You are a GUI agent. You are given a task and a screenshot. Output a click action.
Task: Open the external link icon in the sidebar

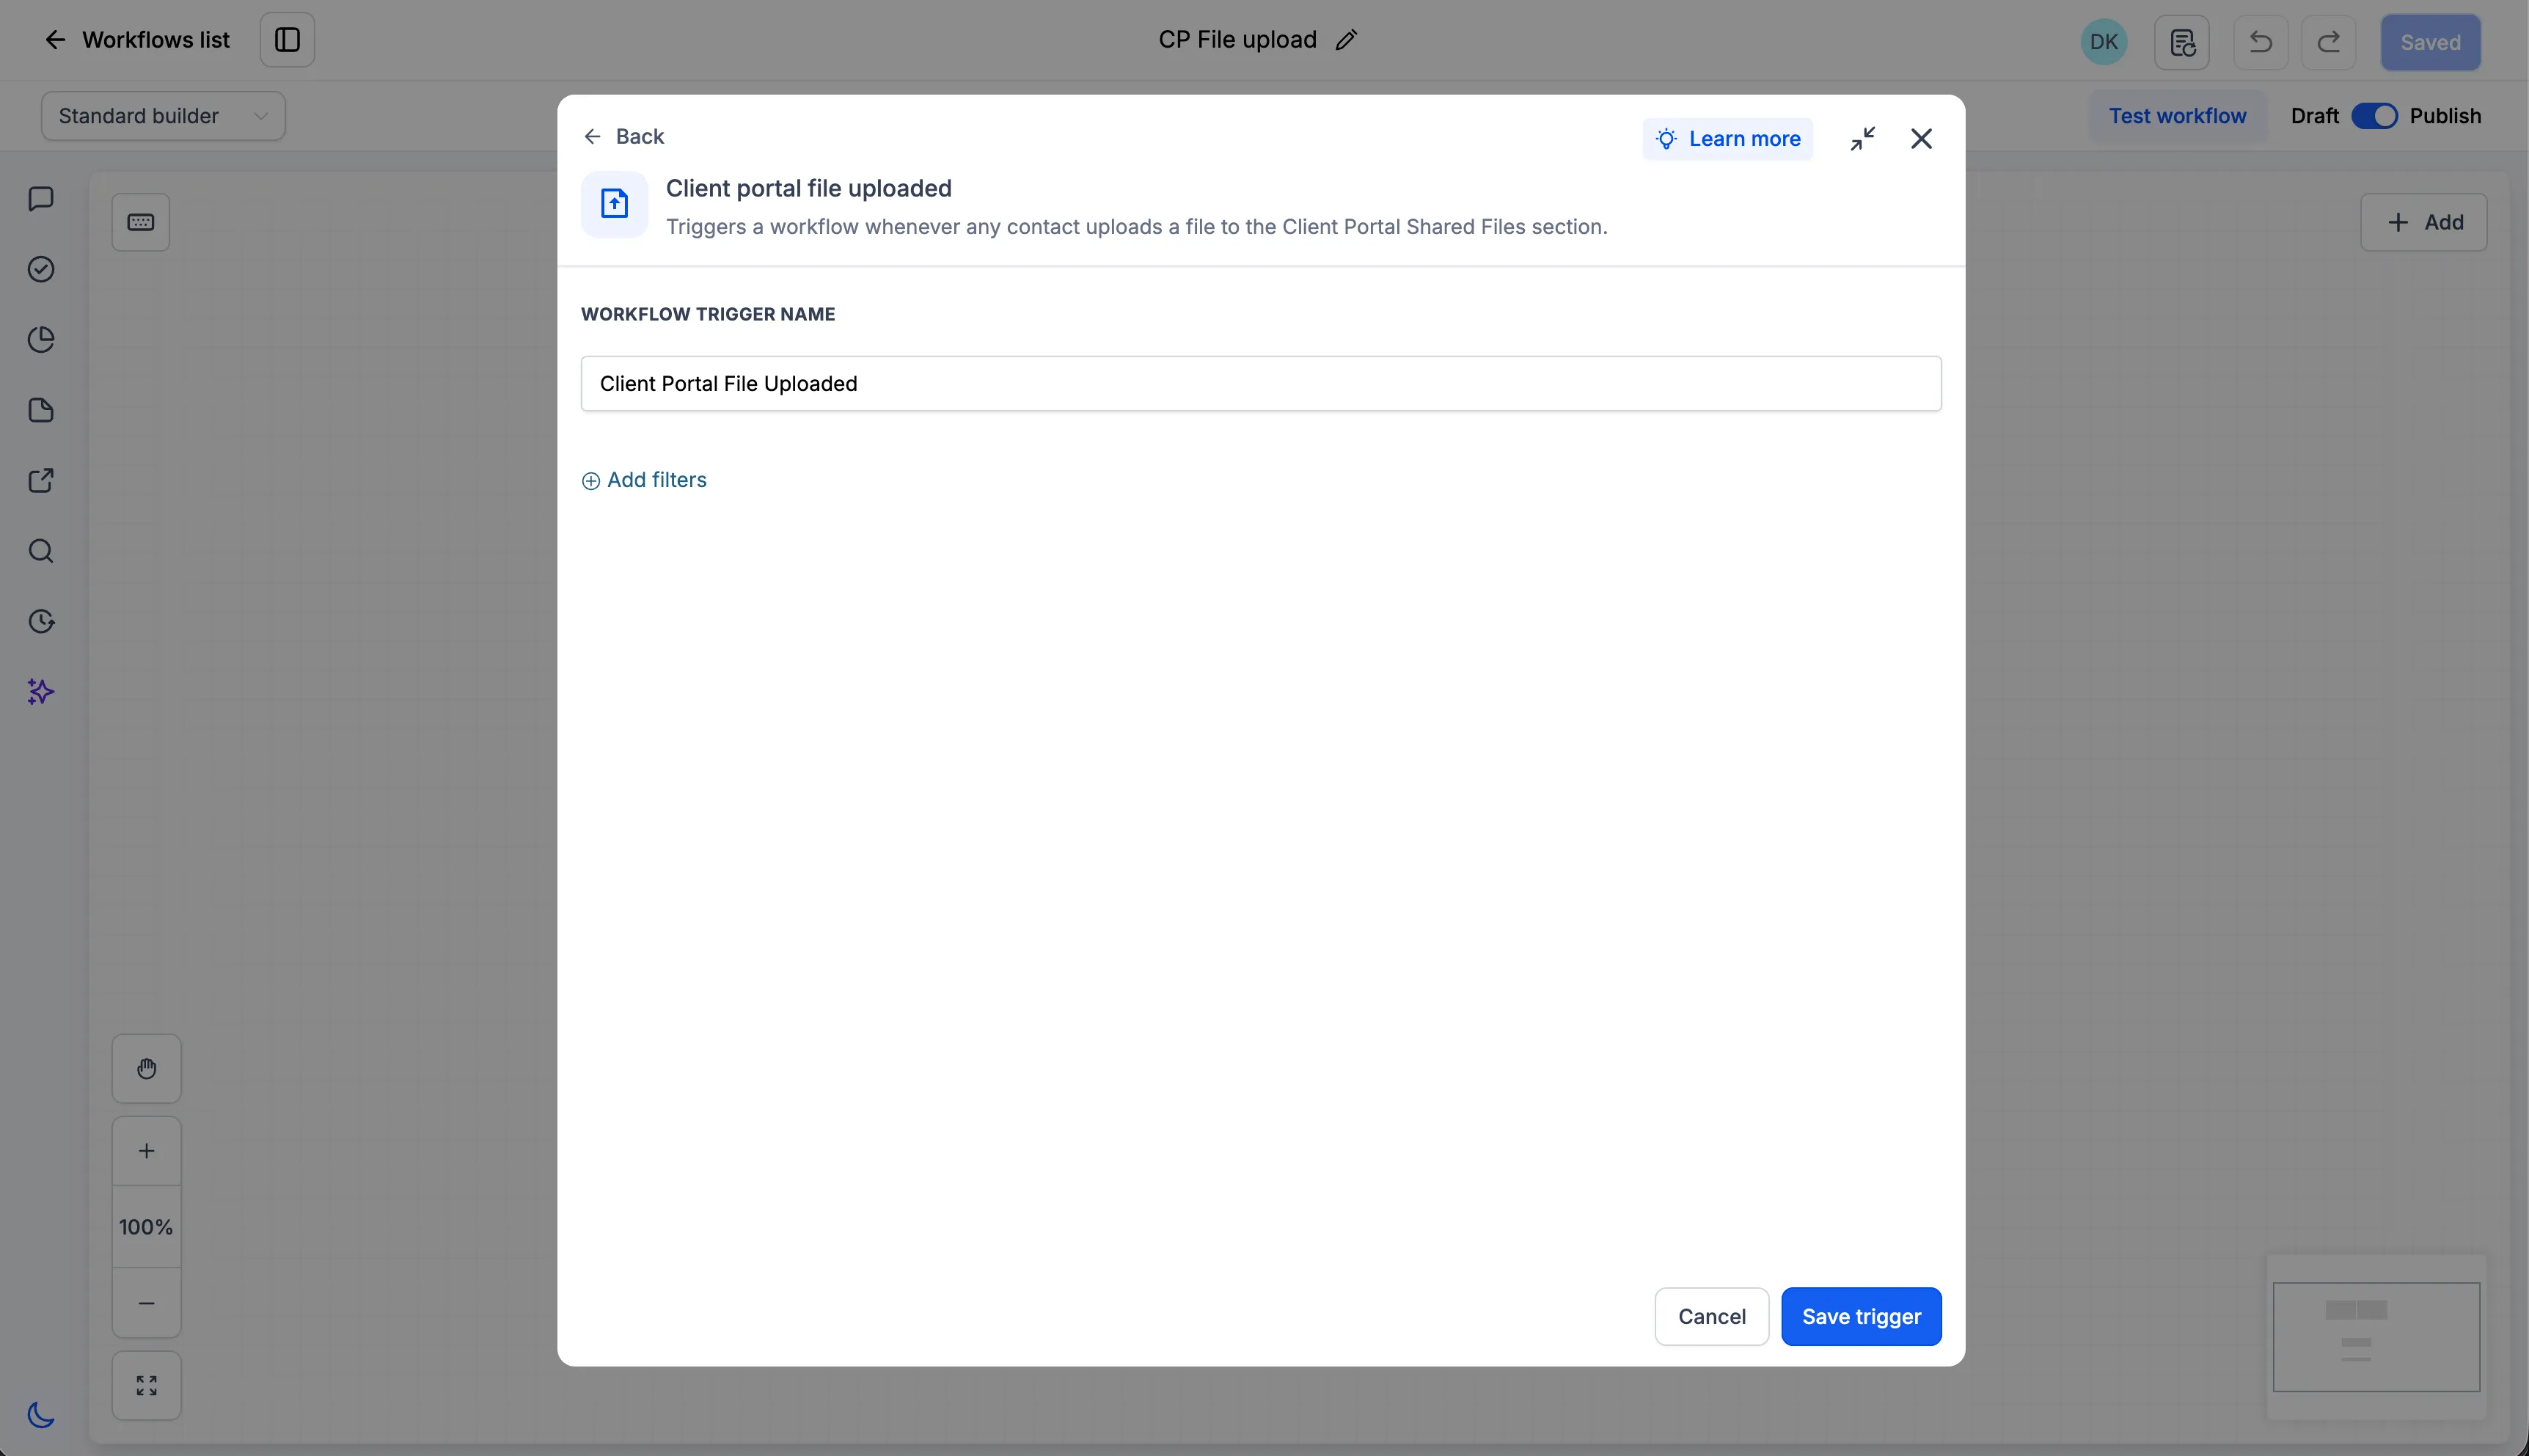(41, 481)
